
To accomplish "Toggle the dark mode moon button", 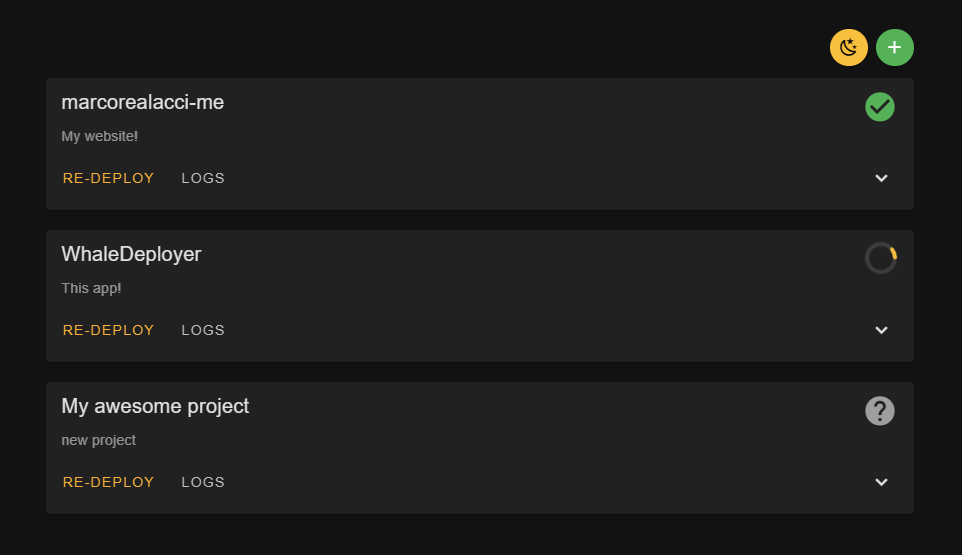I will [848, 47].
